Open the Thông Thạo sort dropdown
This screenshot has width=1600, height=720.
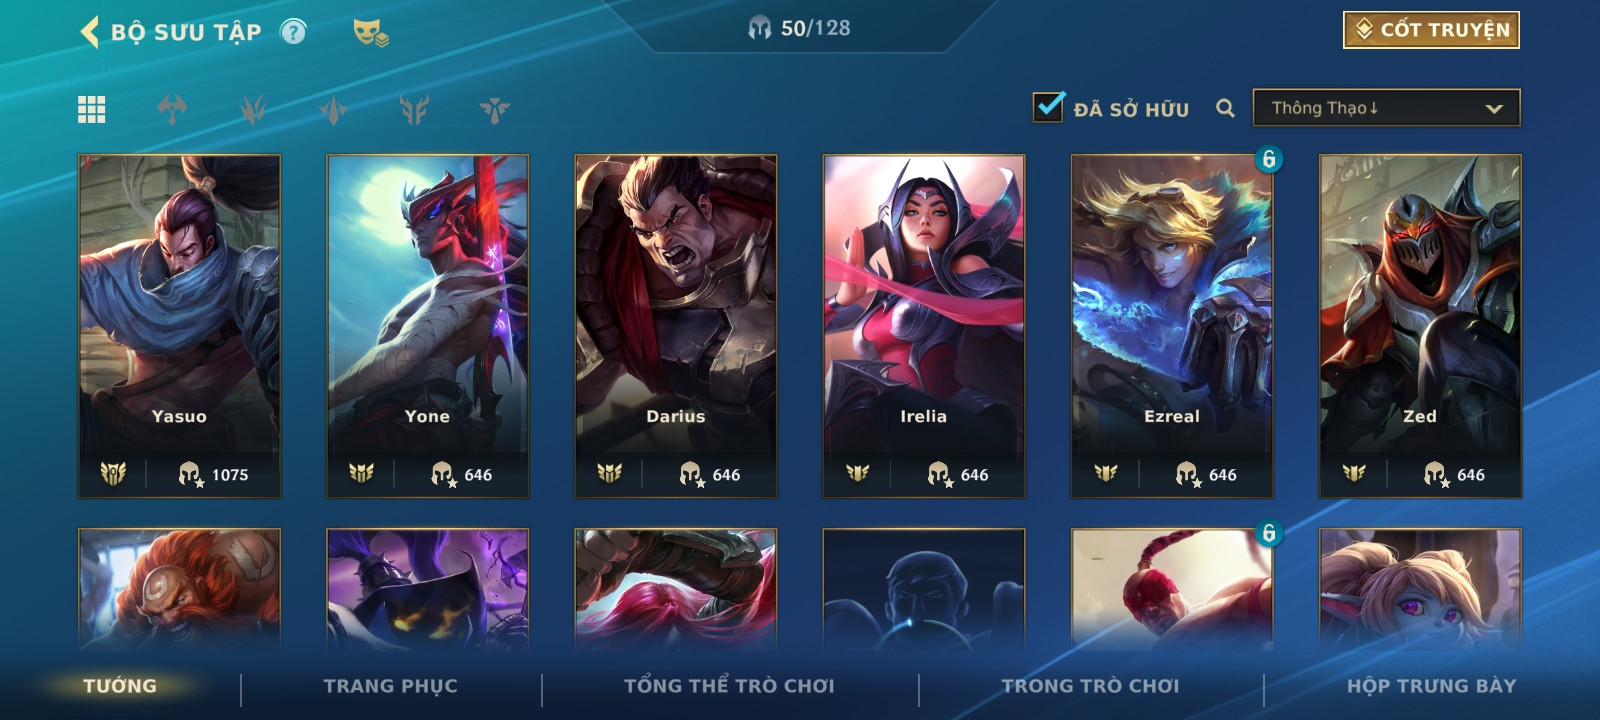(x=1386, y=108)
